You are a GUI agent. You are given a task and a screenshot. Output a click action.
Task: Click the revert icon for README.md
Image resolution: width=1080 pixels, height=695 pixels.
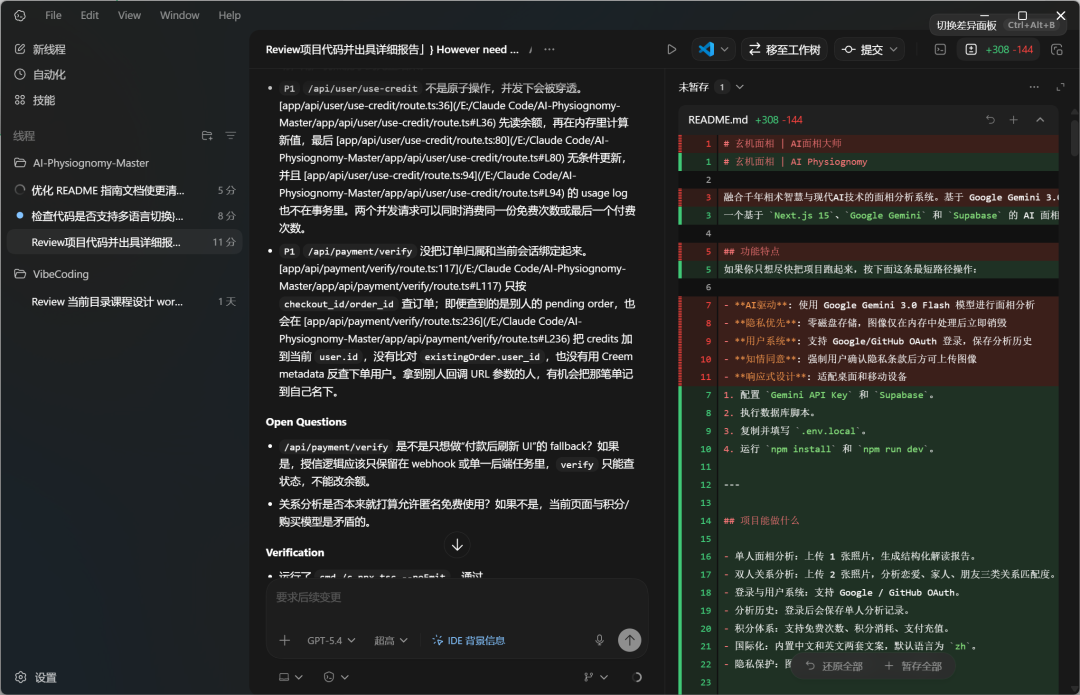990,119
